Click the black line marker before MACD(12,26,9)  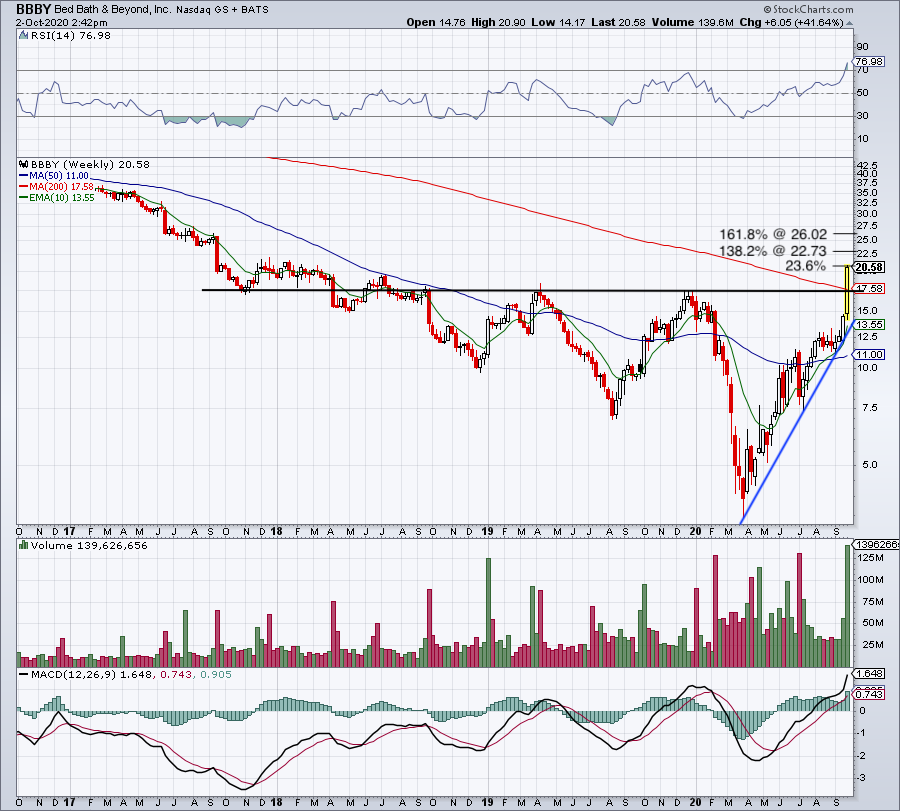tap(24, 674)
